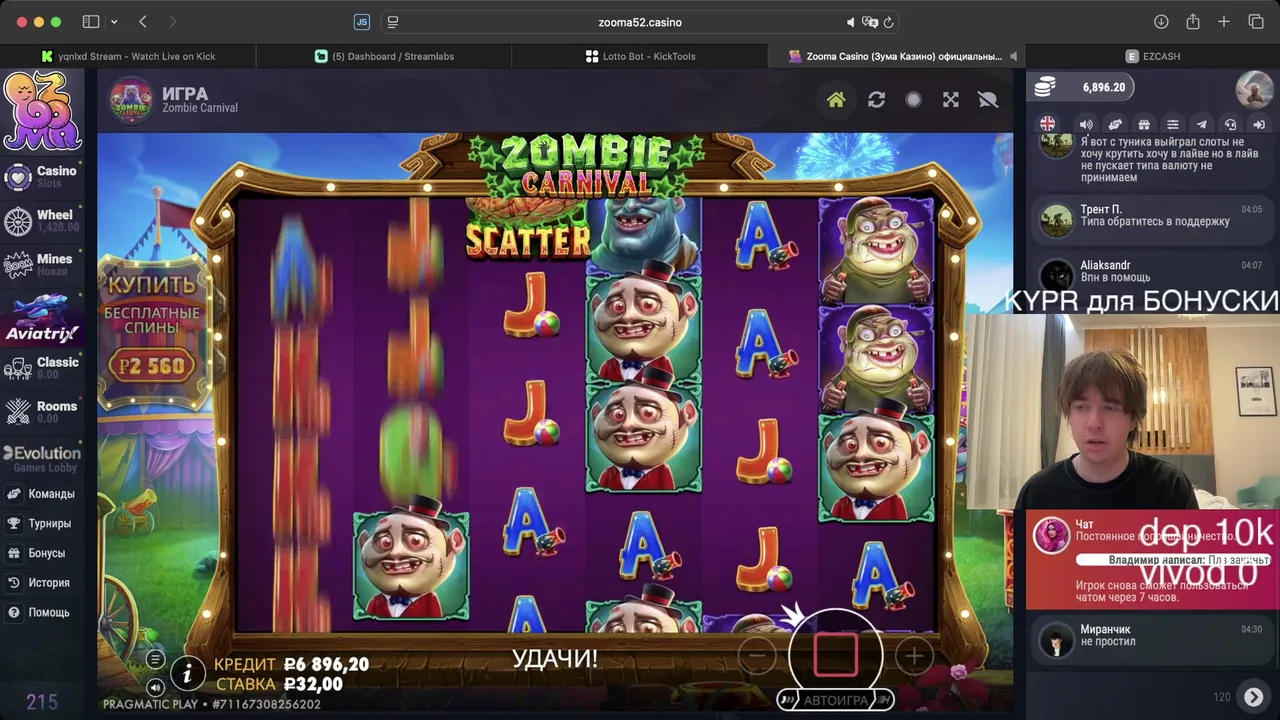Expand the game to fullscreen
Image resolution: width=1280 pixels, height=720 pixels.
pos(951,100)
